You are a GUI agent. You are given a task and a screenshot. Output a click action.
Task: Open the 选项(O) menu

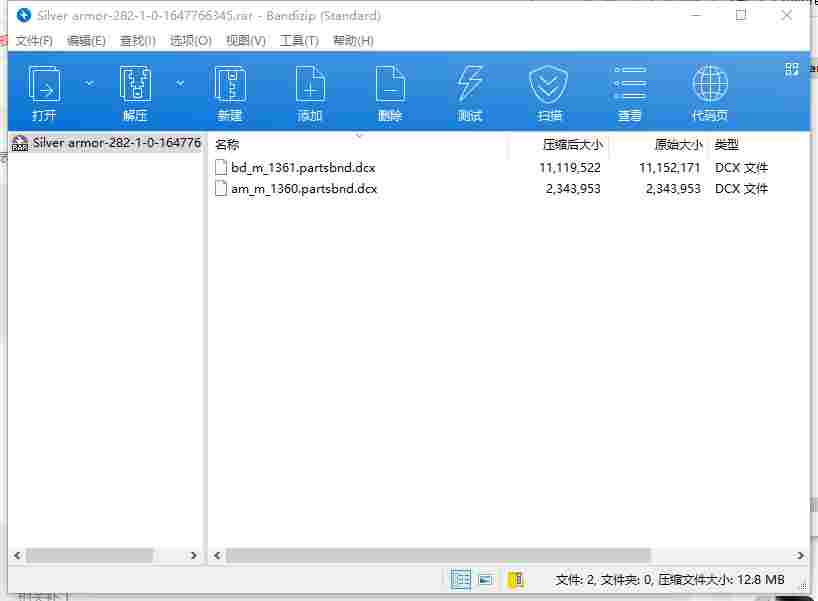click(190, 41)
